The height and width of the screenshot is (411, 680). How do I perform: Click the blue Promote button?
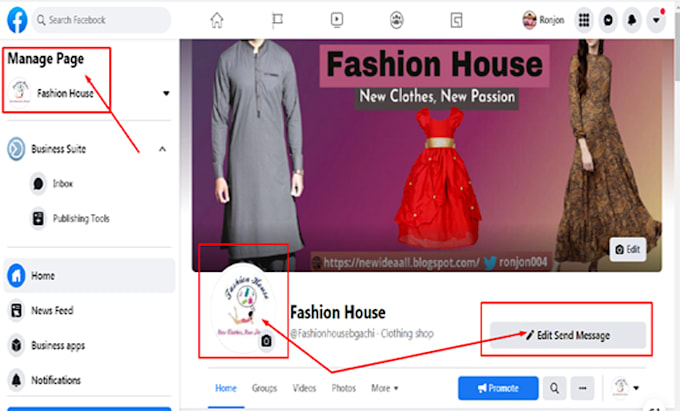click(498, 388)
